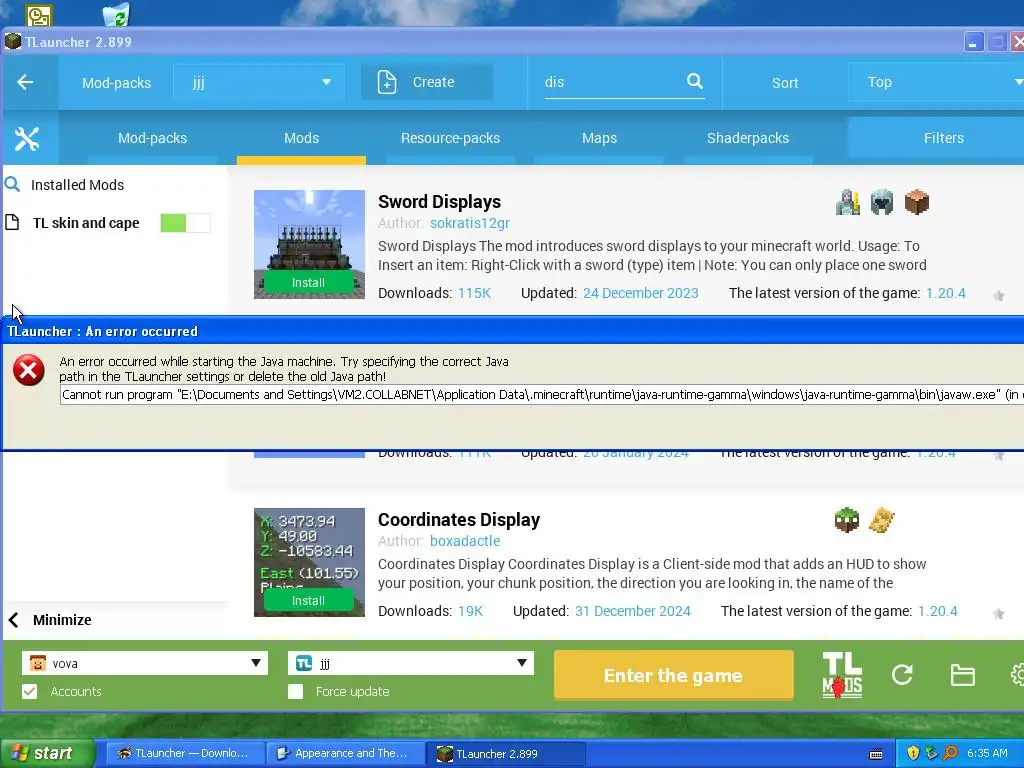Favorite Coordinates Display with the star icon

999,614
